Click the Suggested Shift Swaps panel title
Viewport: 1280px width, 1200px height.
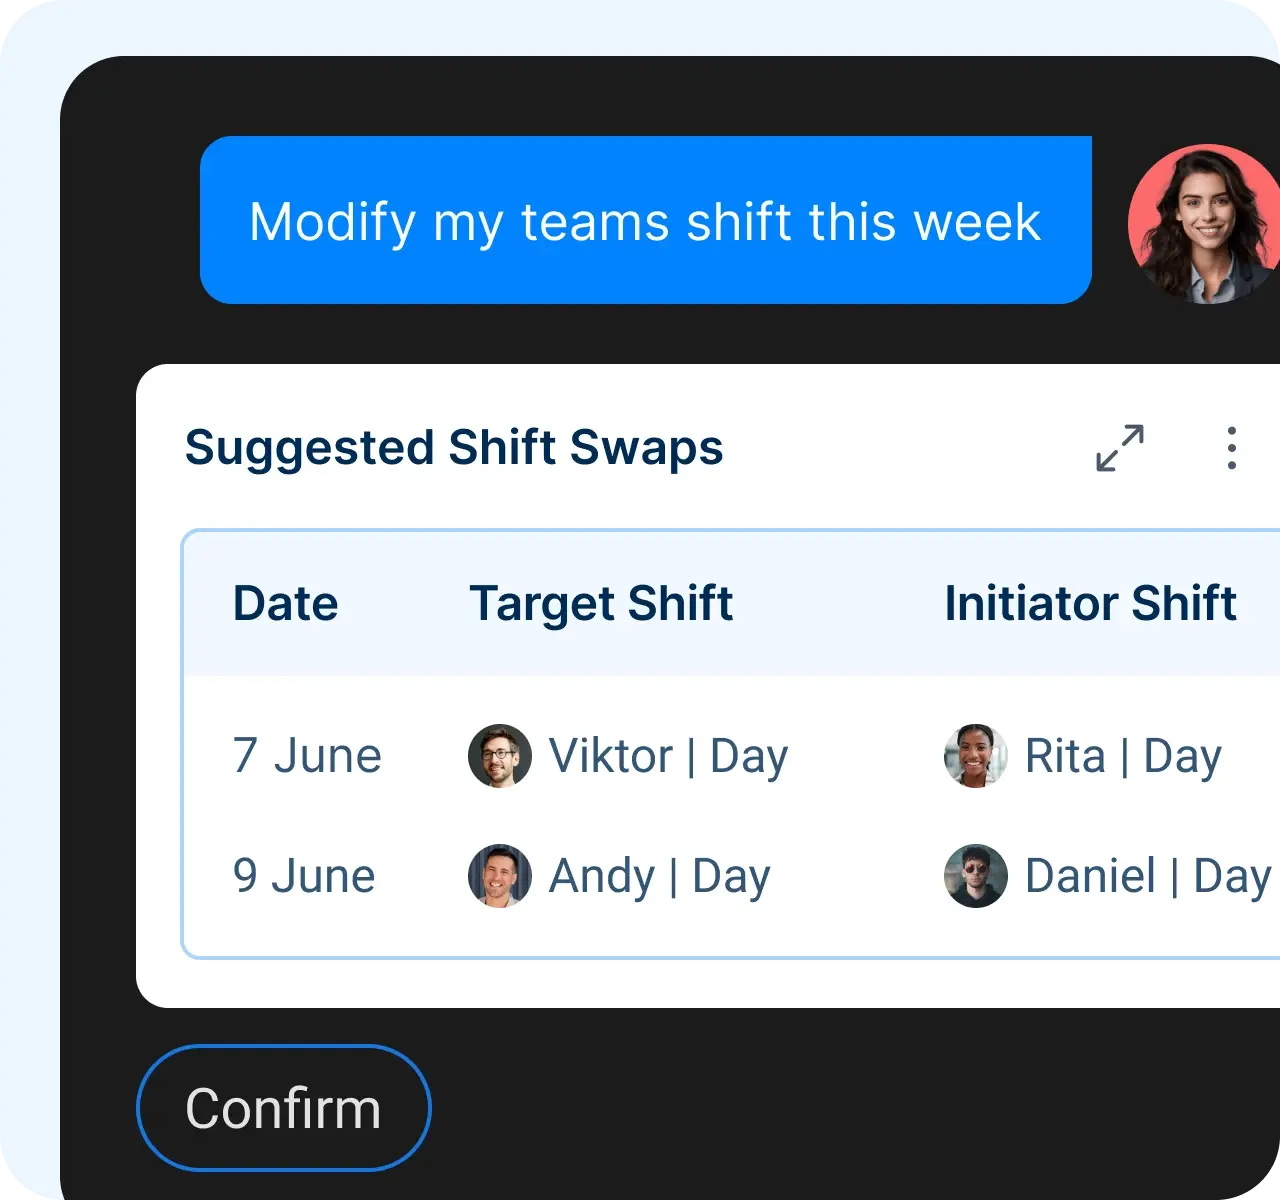pos(454,449)
